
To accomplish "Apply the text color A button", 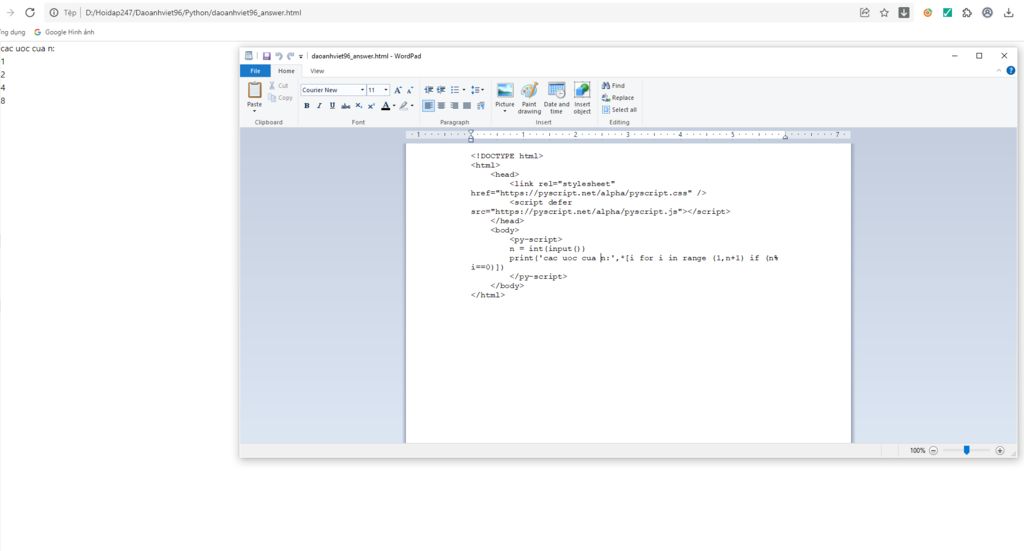I will click(385, 106).
